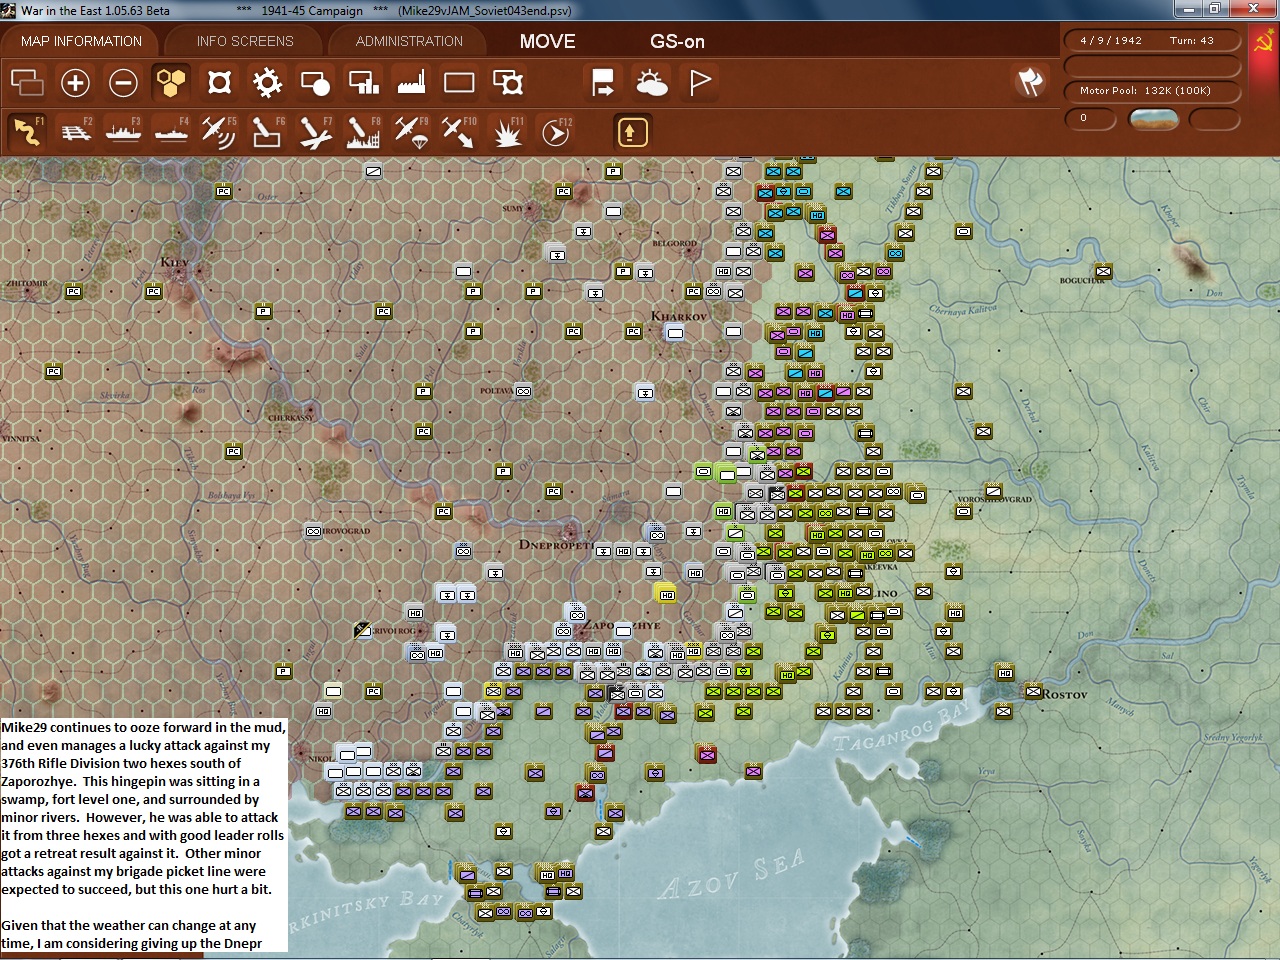Toggle the rectangle-with-bar-chart overlay icon

pos(363,82)
